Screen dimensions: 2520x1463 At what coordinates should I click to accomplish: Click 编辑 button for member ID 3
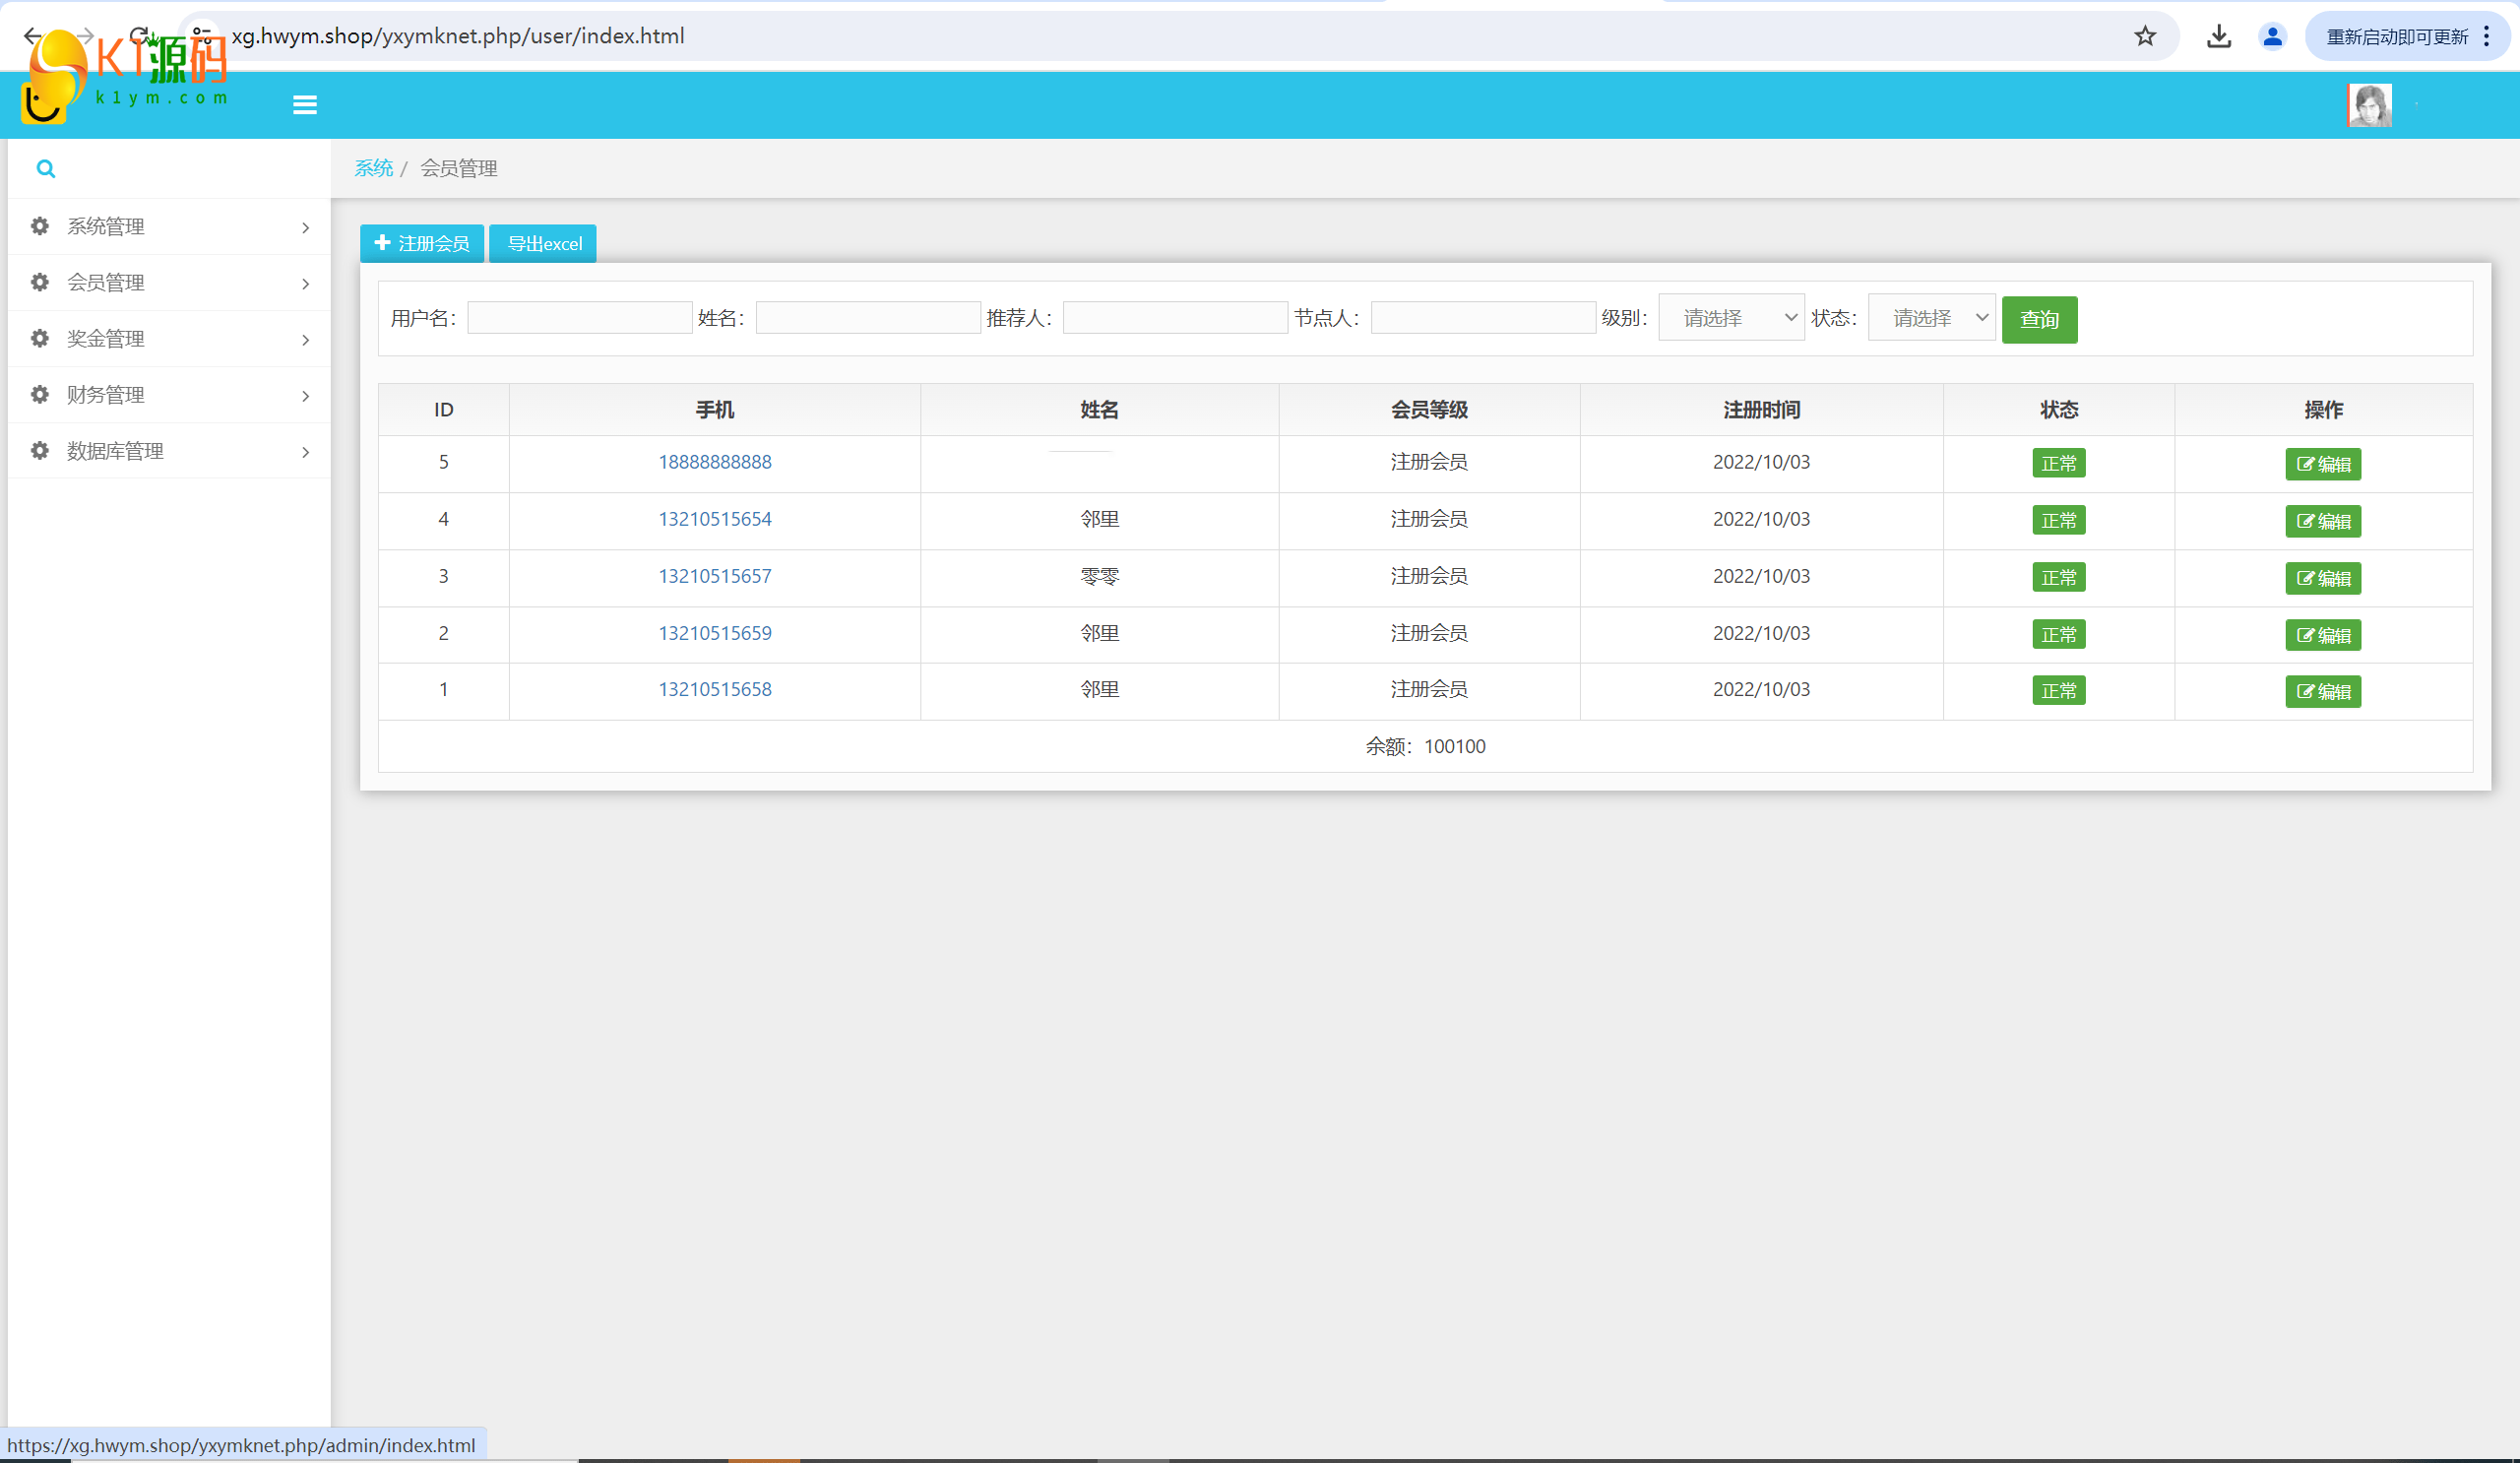pyautogui.click(x=2323, y=578)
